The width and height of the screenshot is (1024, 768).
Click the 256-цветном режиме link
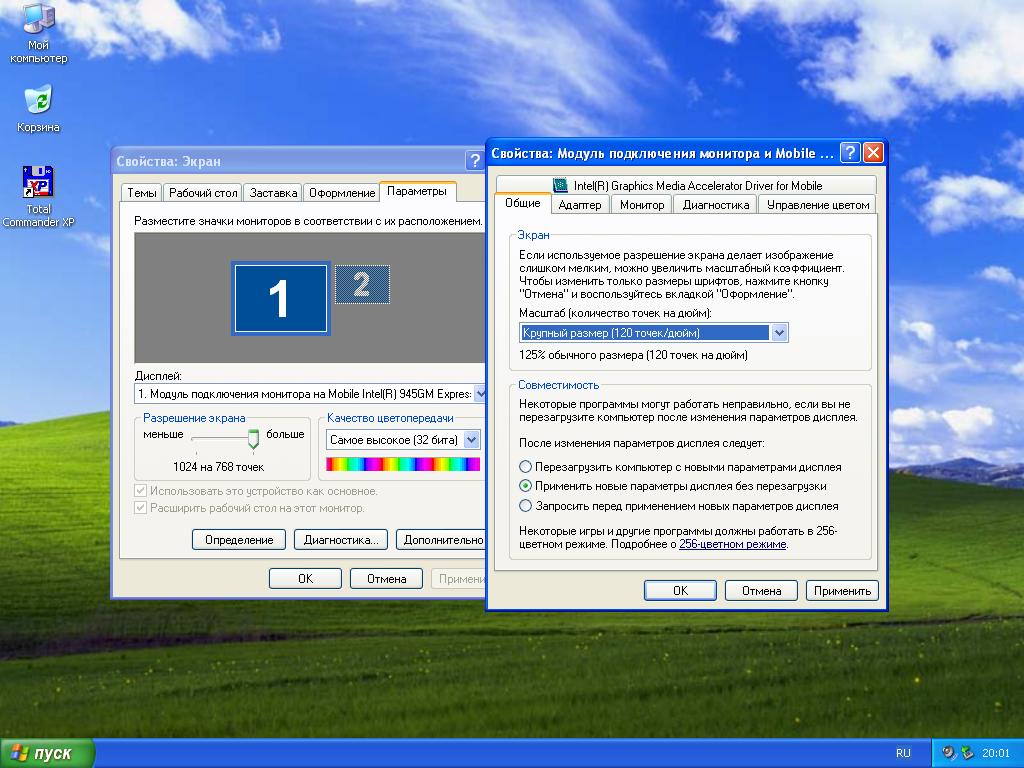(x=732, y=545)
